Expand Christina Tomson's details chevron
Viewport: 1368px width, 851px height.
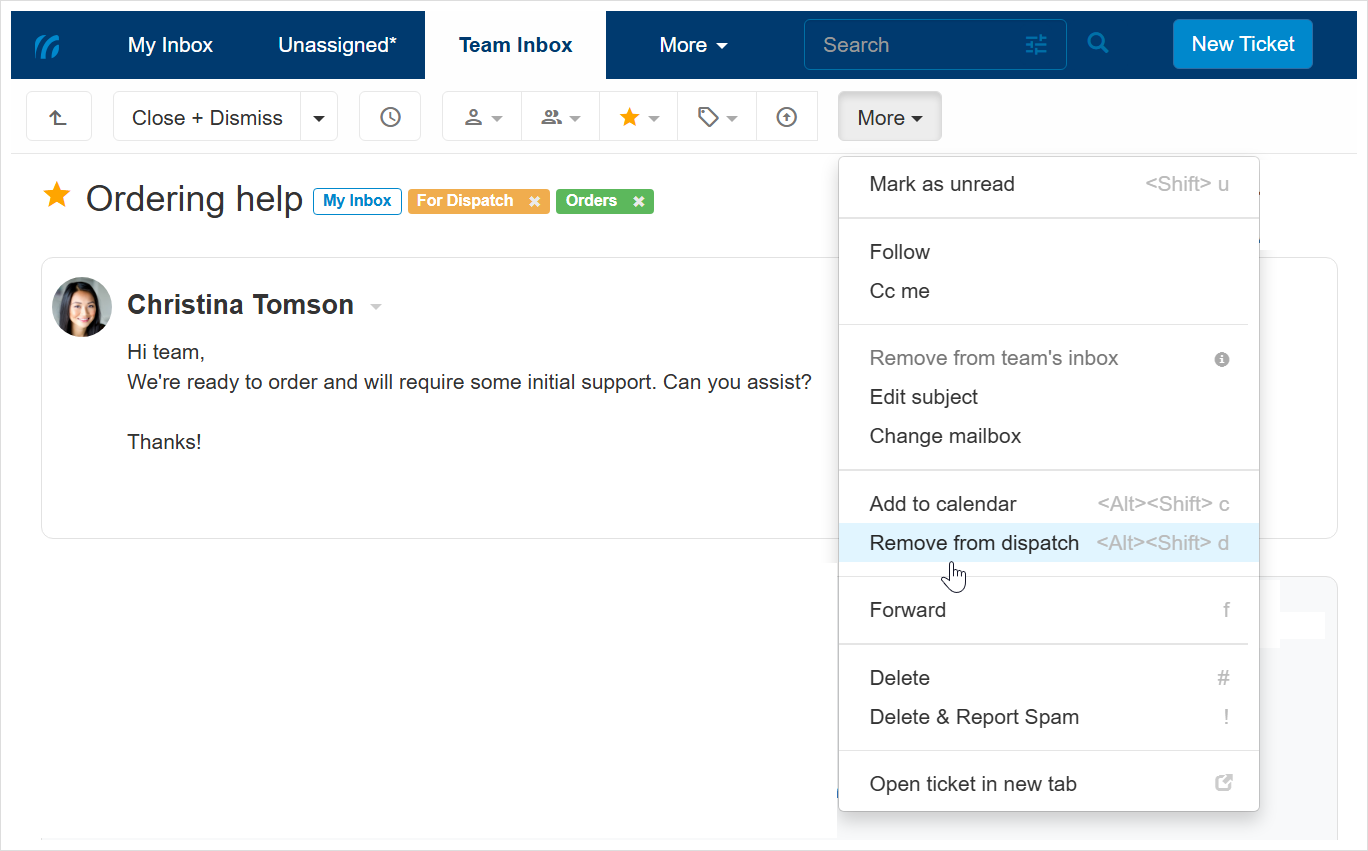coord(376,306)
